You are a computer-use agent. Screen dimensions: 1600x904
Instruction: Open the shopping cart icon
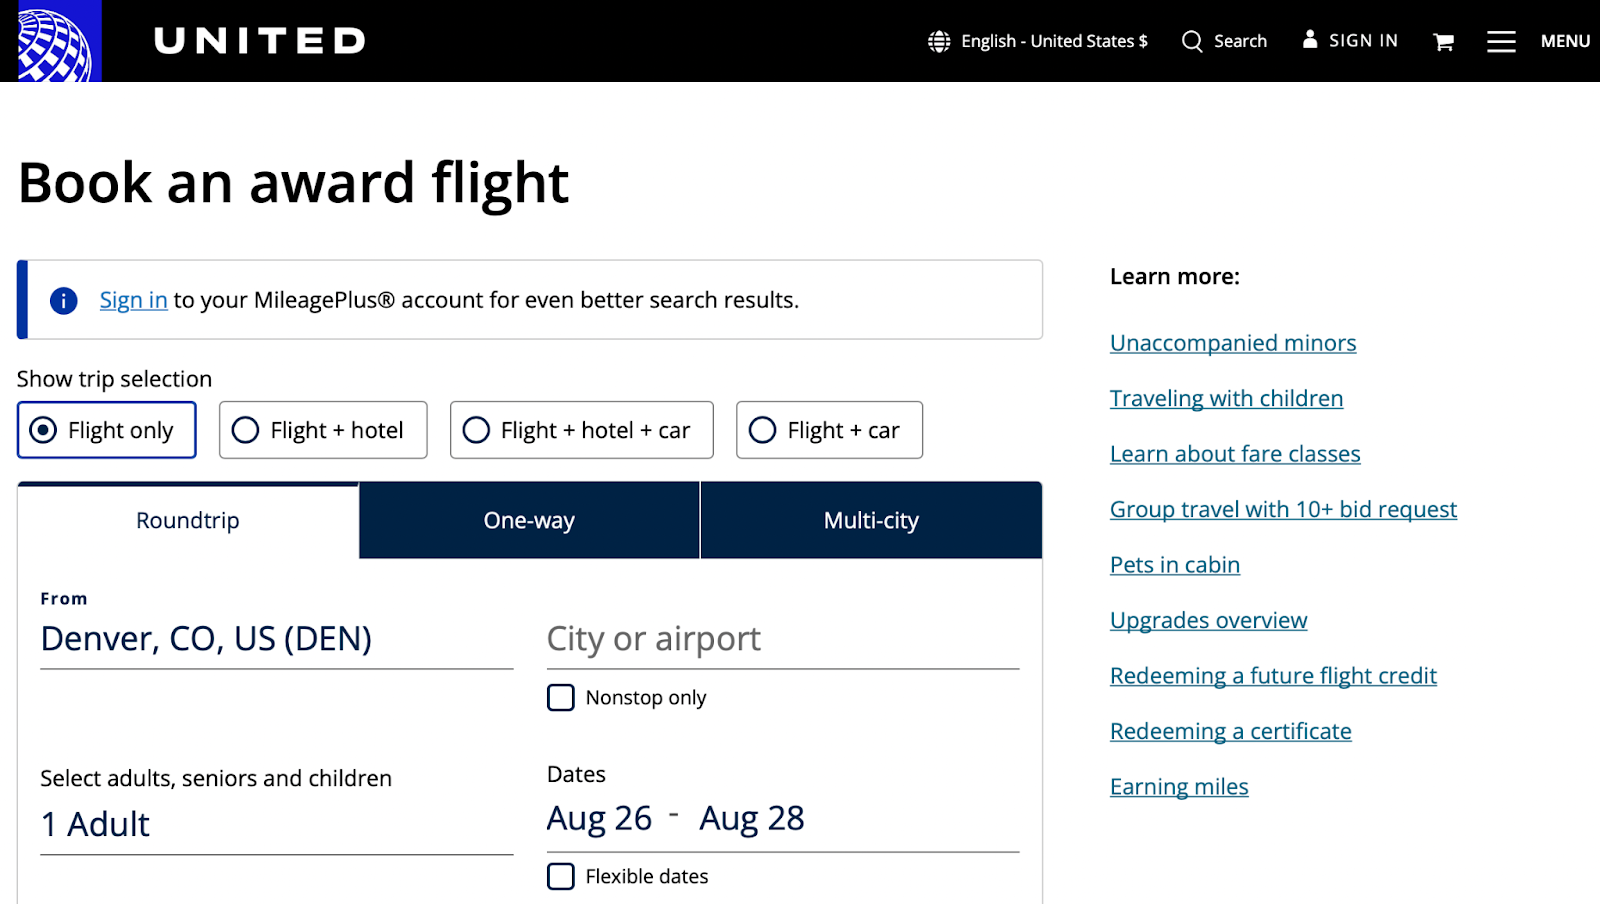pos(1443,42)
